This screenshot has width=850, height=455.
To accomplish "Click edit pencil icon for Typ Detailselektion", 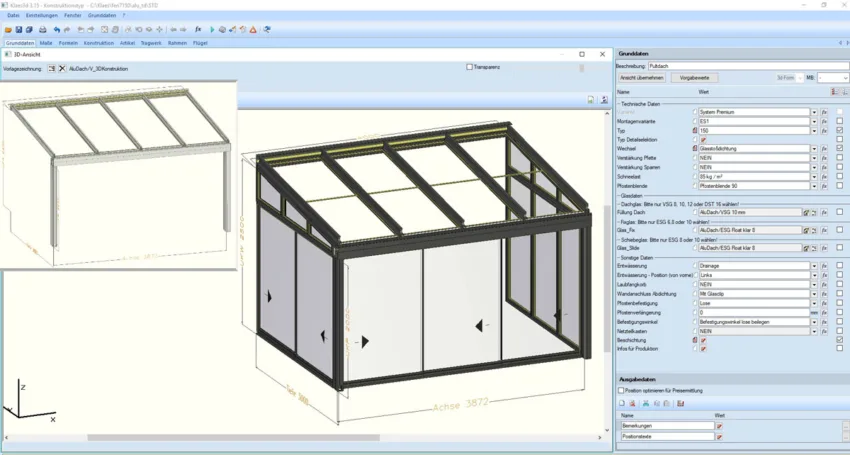I will pyautogui.click(x=704, y=140).
